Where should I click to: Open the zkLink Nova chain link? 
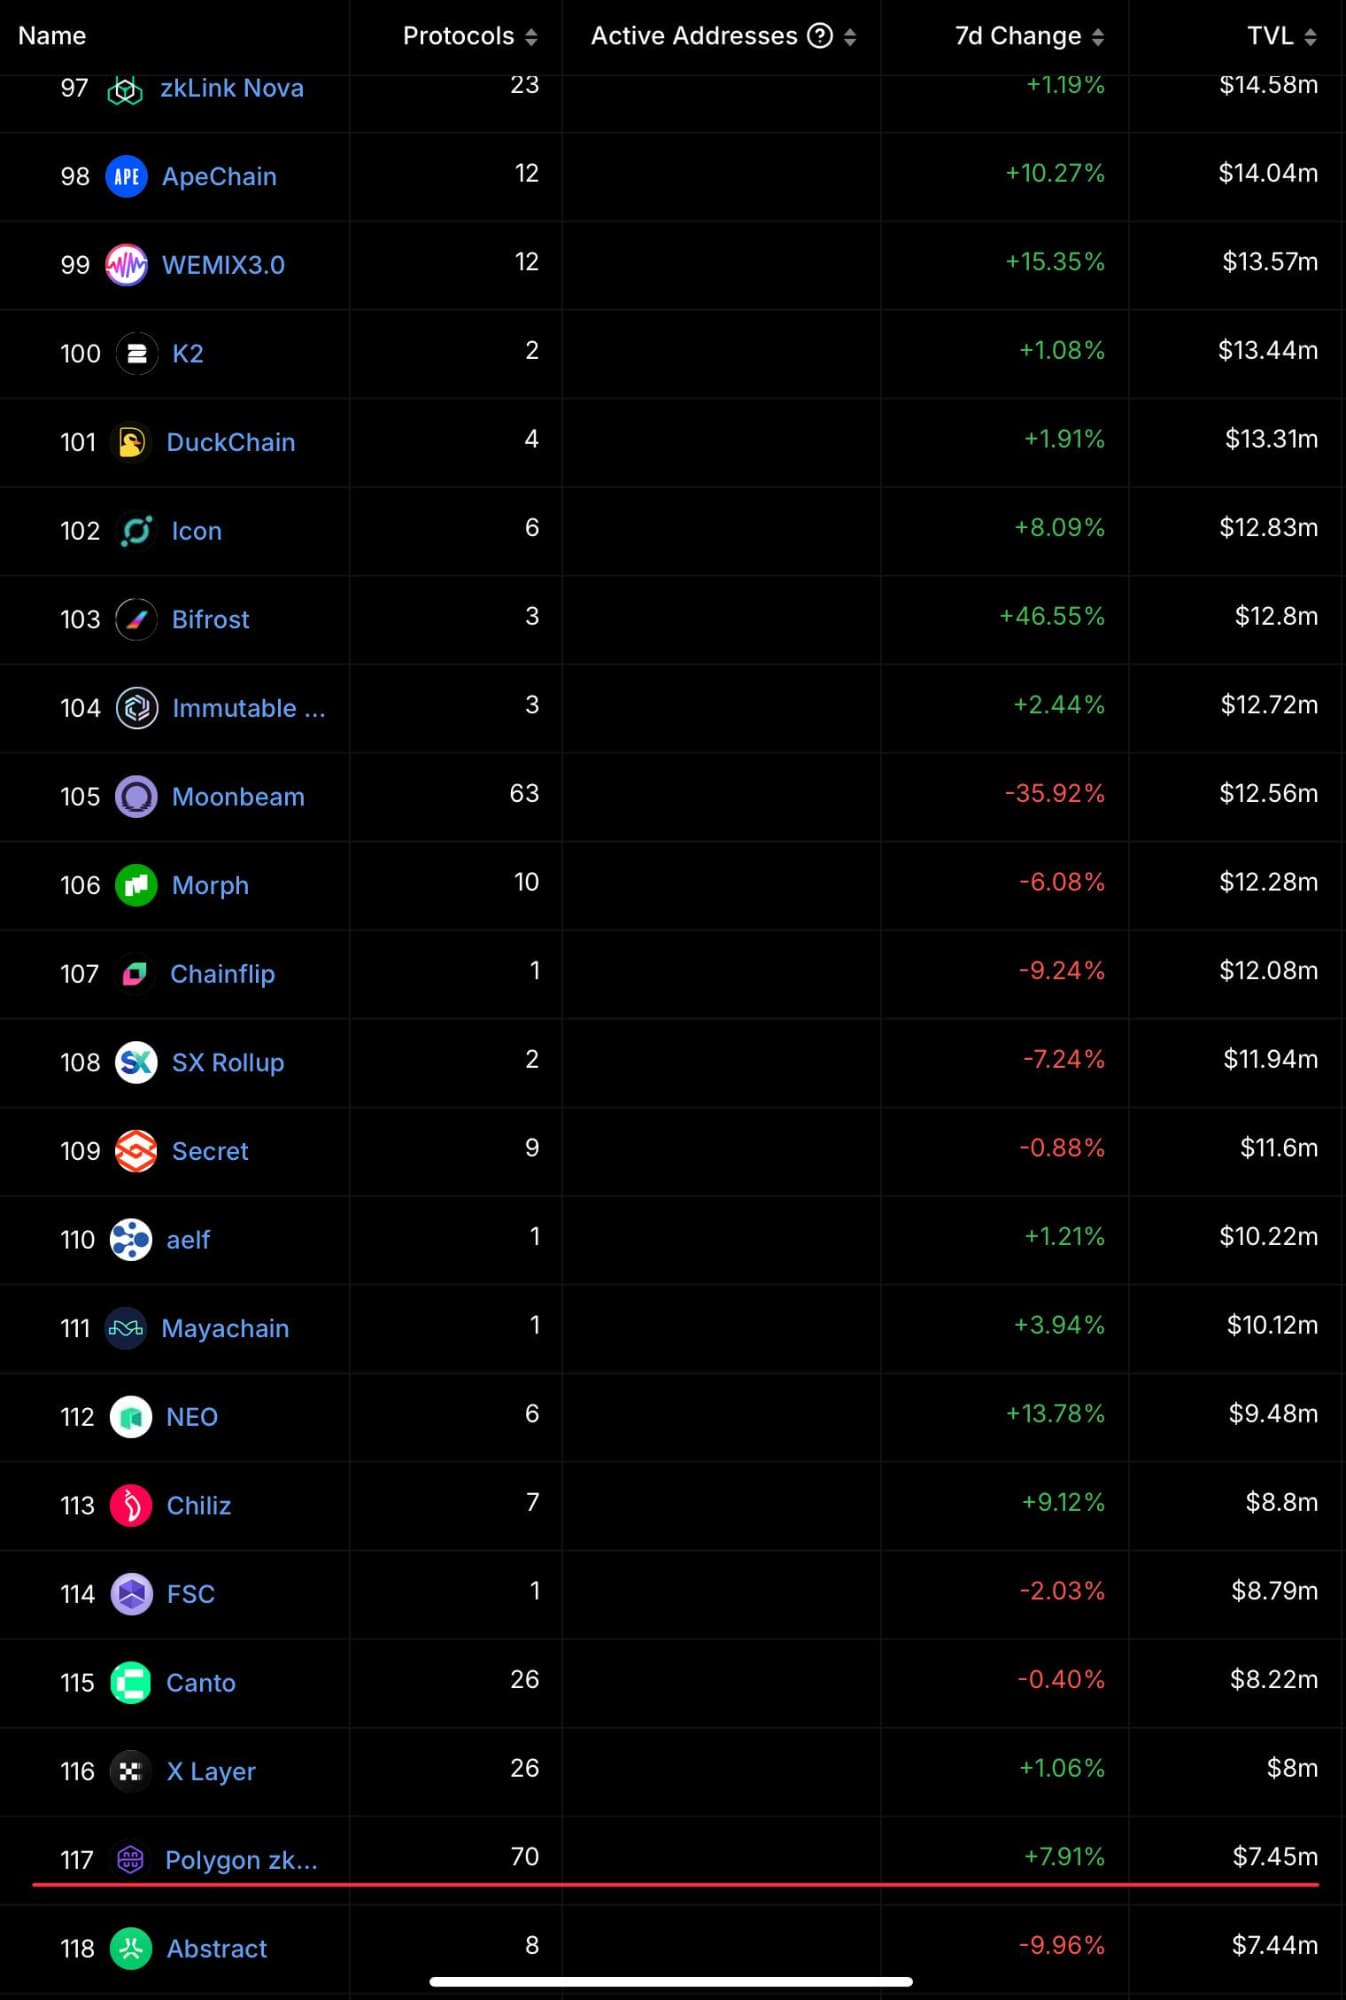(x=232, y=89)
